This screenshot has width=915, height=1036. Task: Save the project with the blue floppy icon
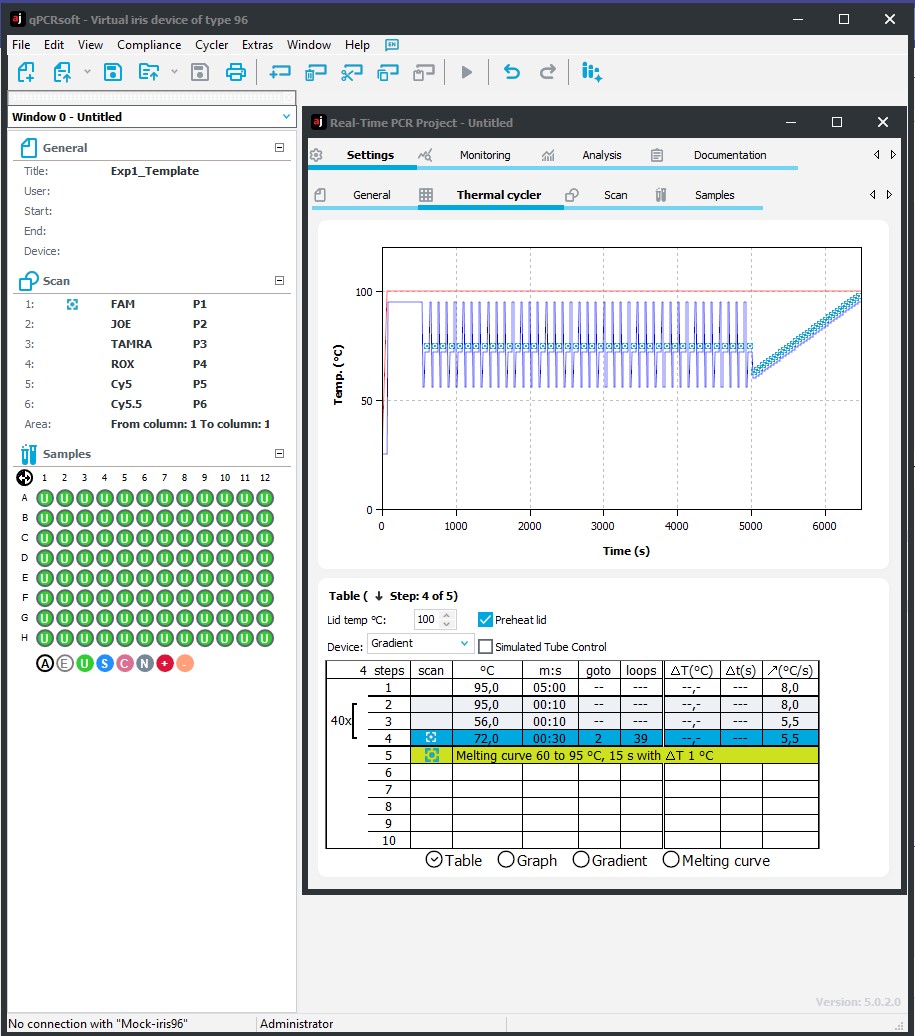[113, 72]
